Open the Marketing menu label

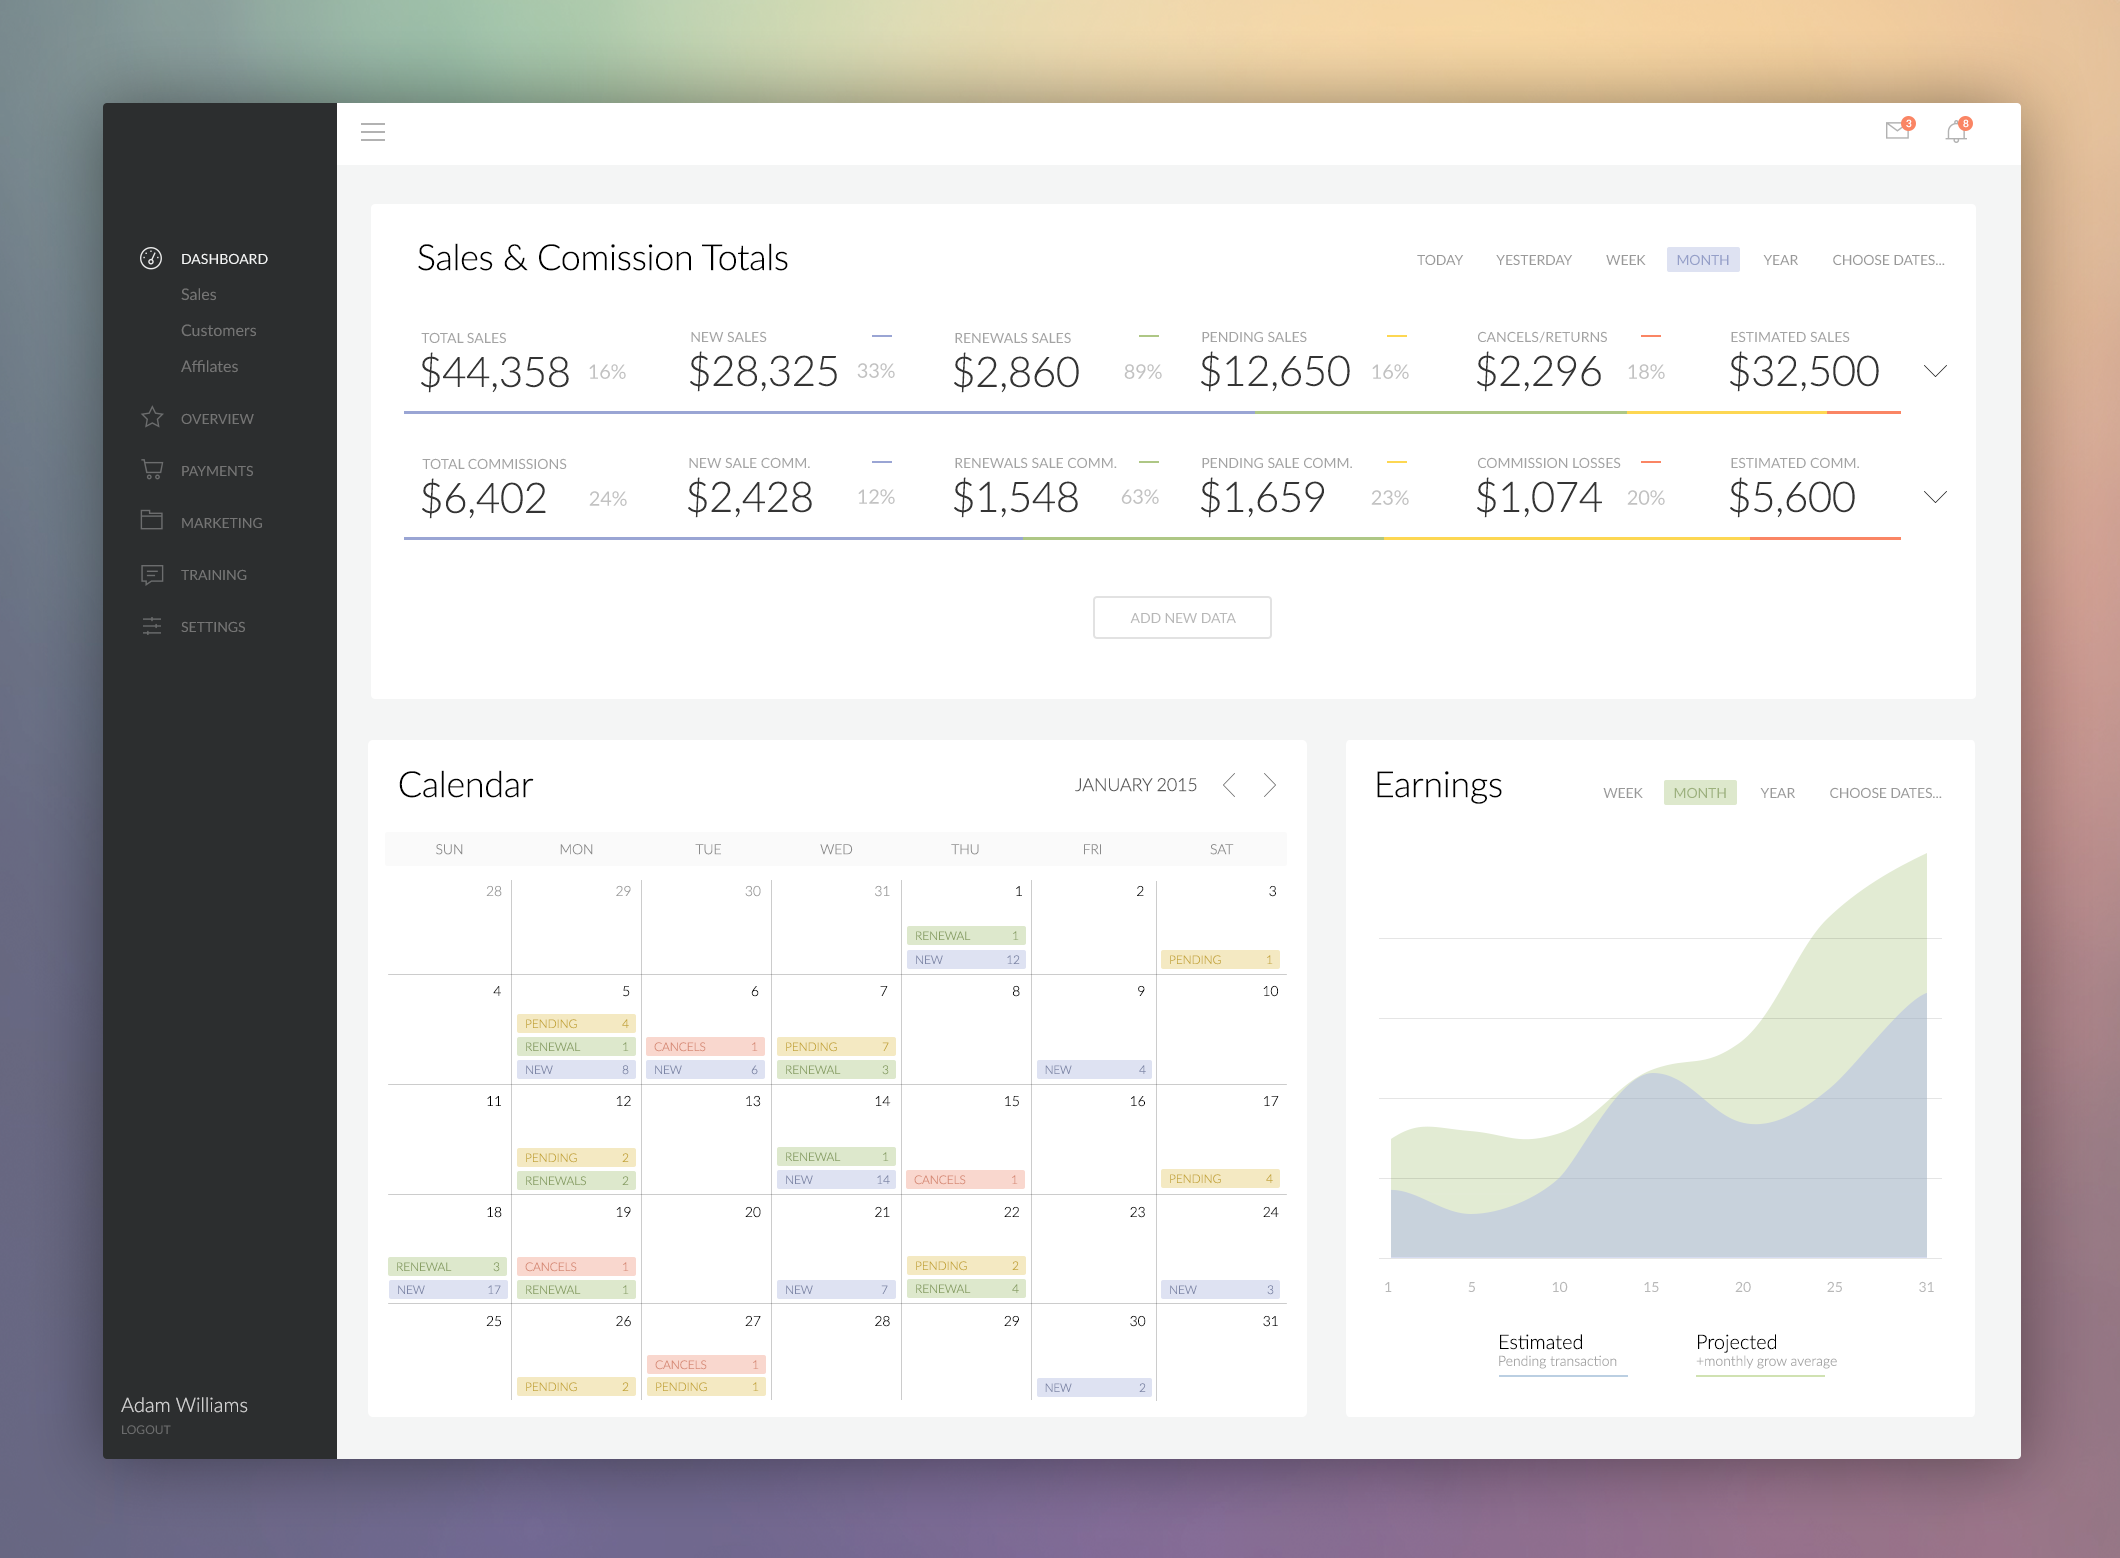pyautogui.click(x=221, y=522)
